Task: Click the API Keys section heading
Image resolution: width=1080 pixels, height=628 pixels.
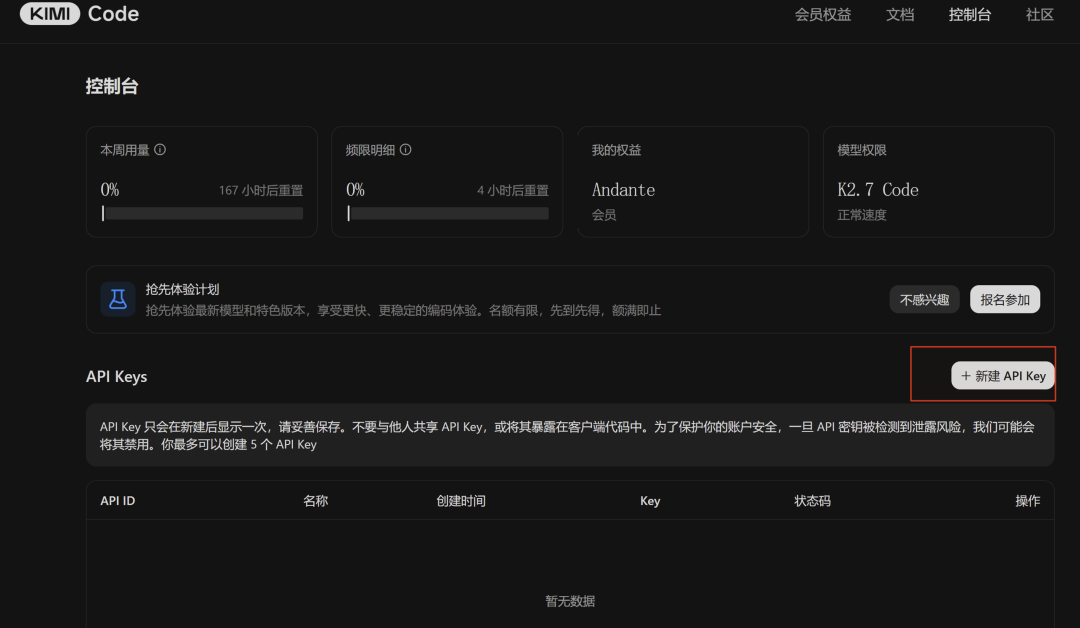Action: (116, 377)
